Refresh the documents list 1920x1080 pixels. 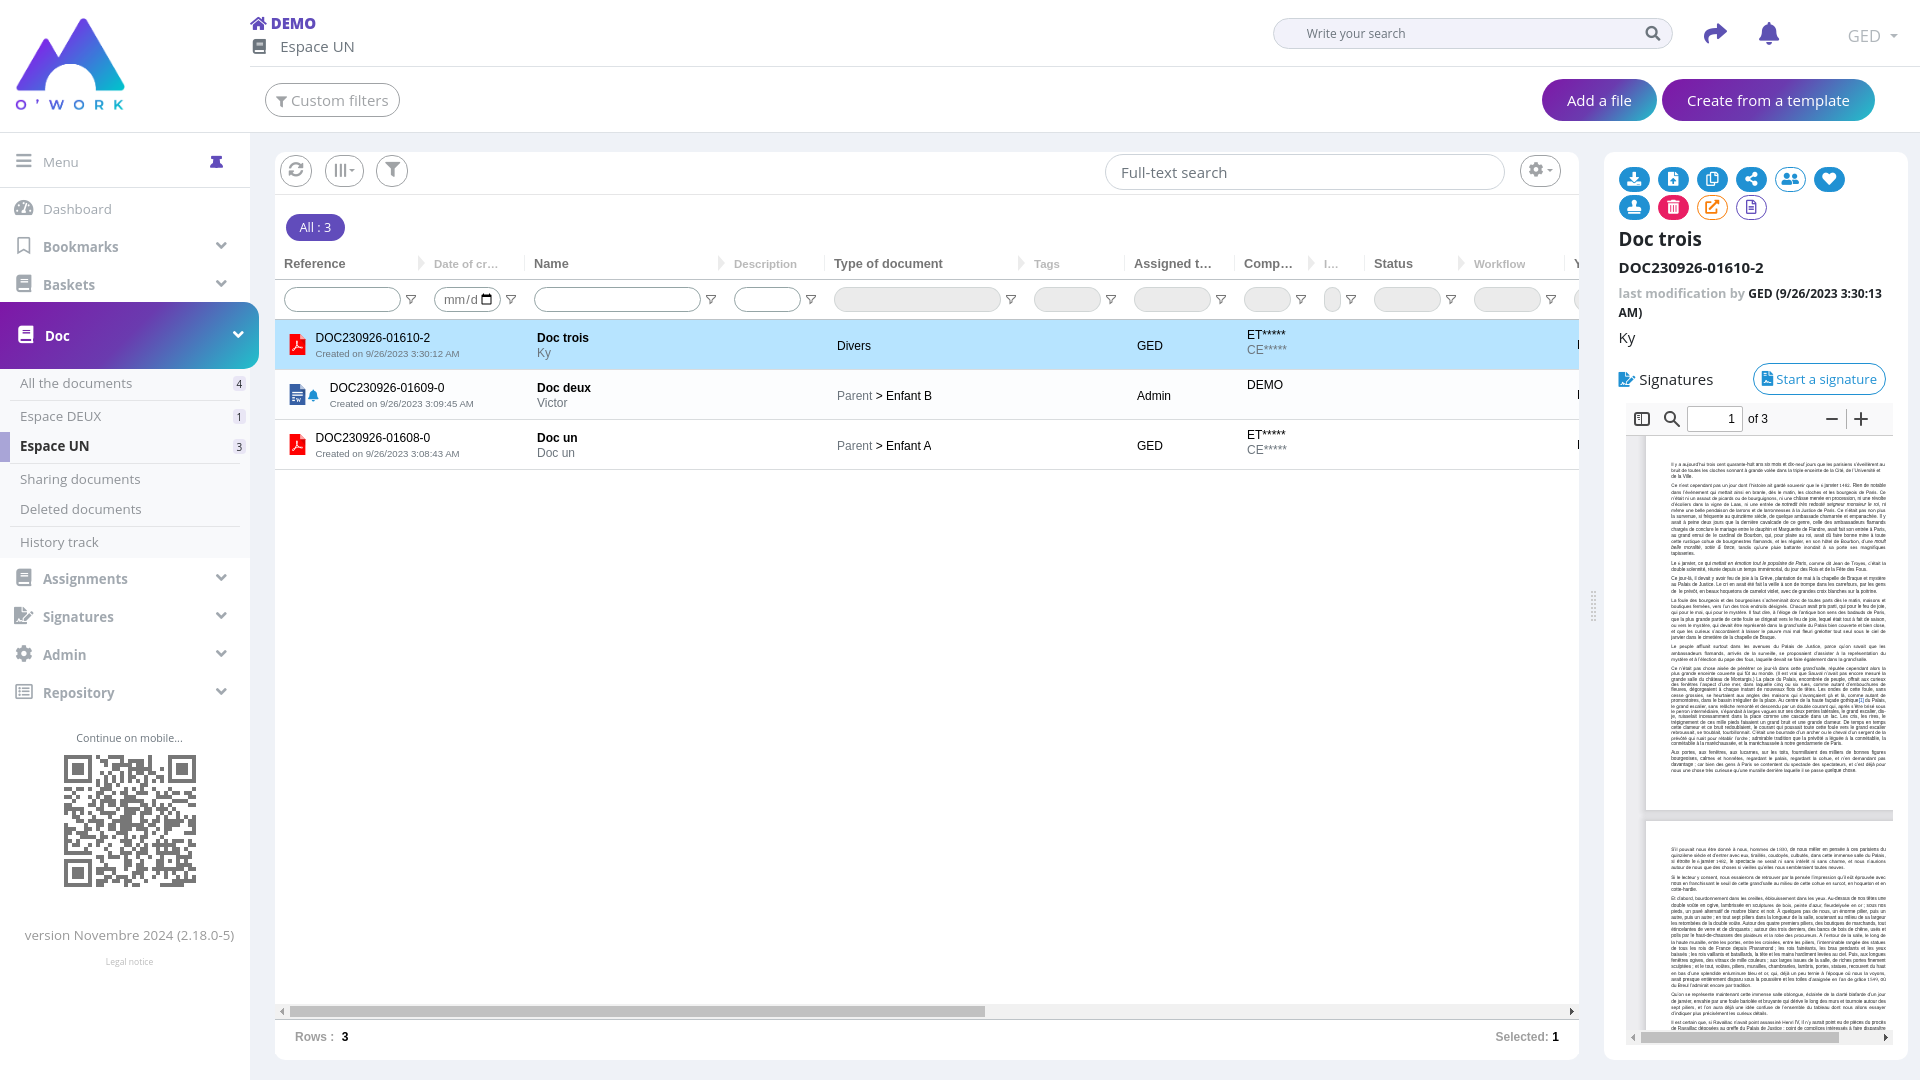pos(296,171)
